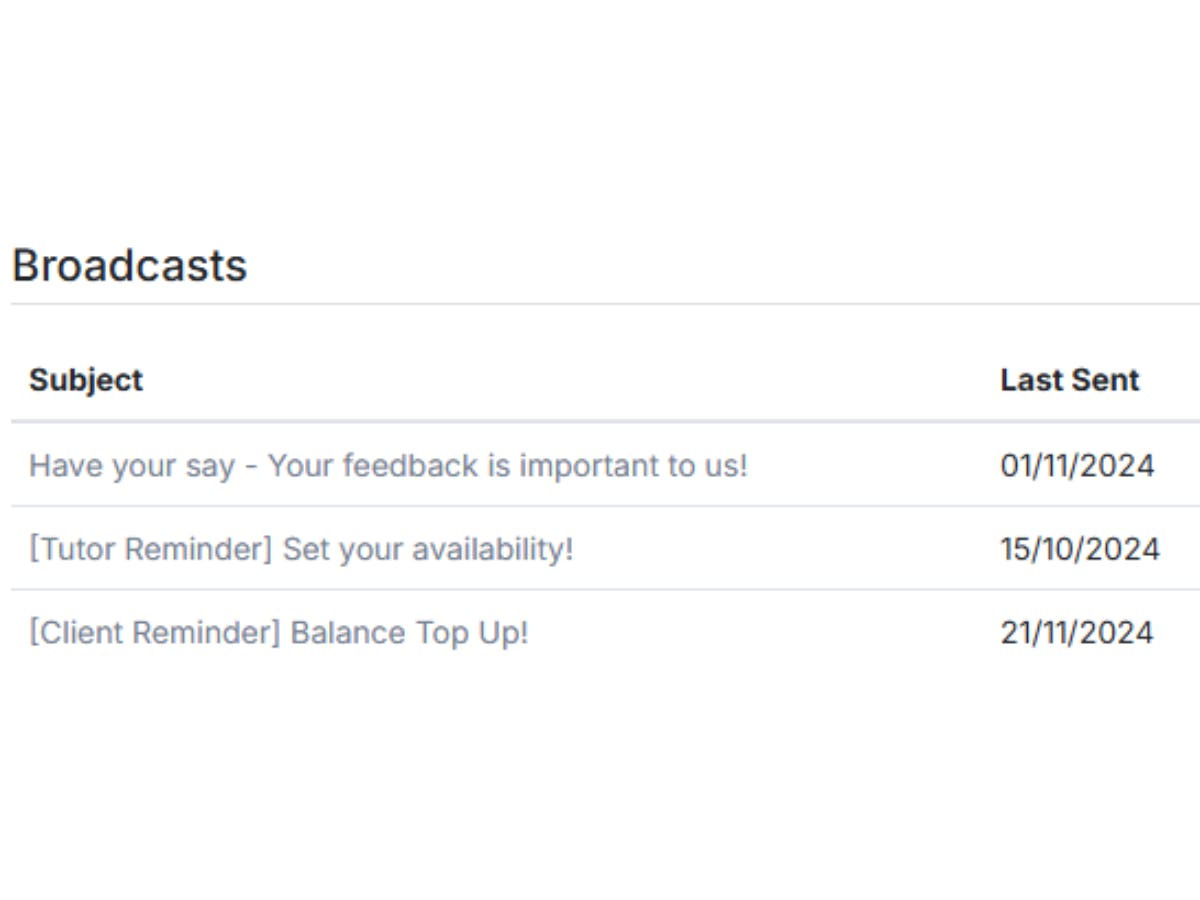1200x900 pixels.
Task: Select the 15/10/2024 last sent date
Action: click(x=1080, y=549)
